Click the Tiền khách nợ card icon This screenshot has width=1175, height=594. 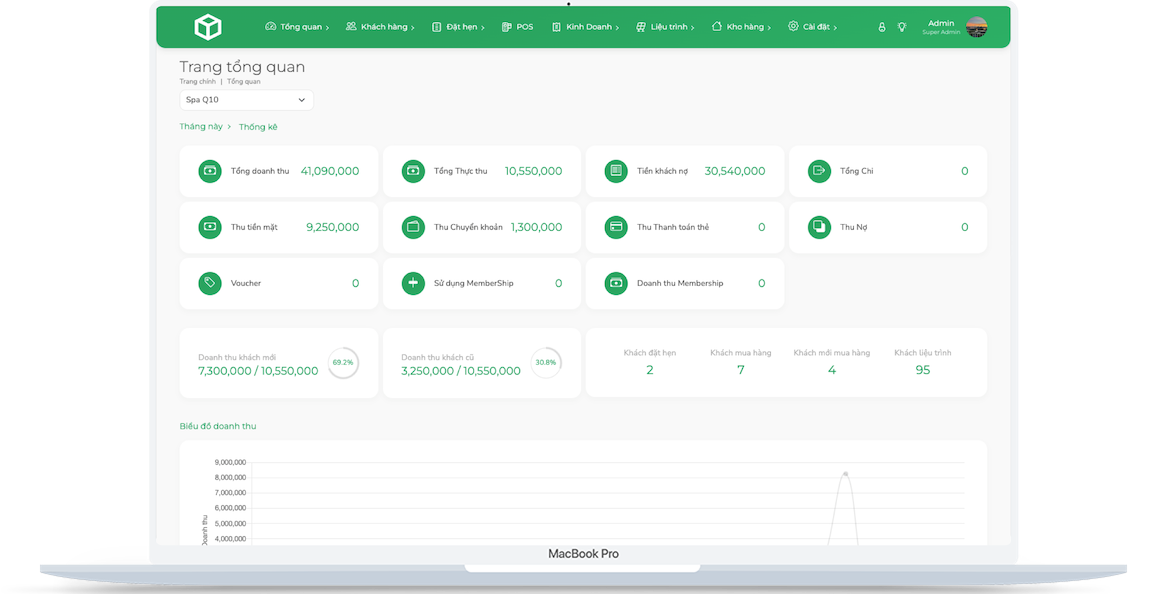[616, 171]
